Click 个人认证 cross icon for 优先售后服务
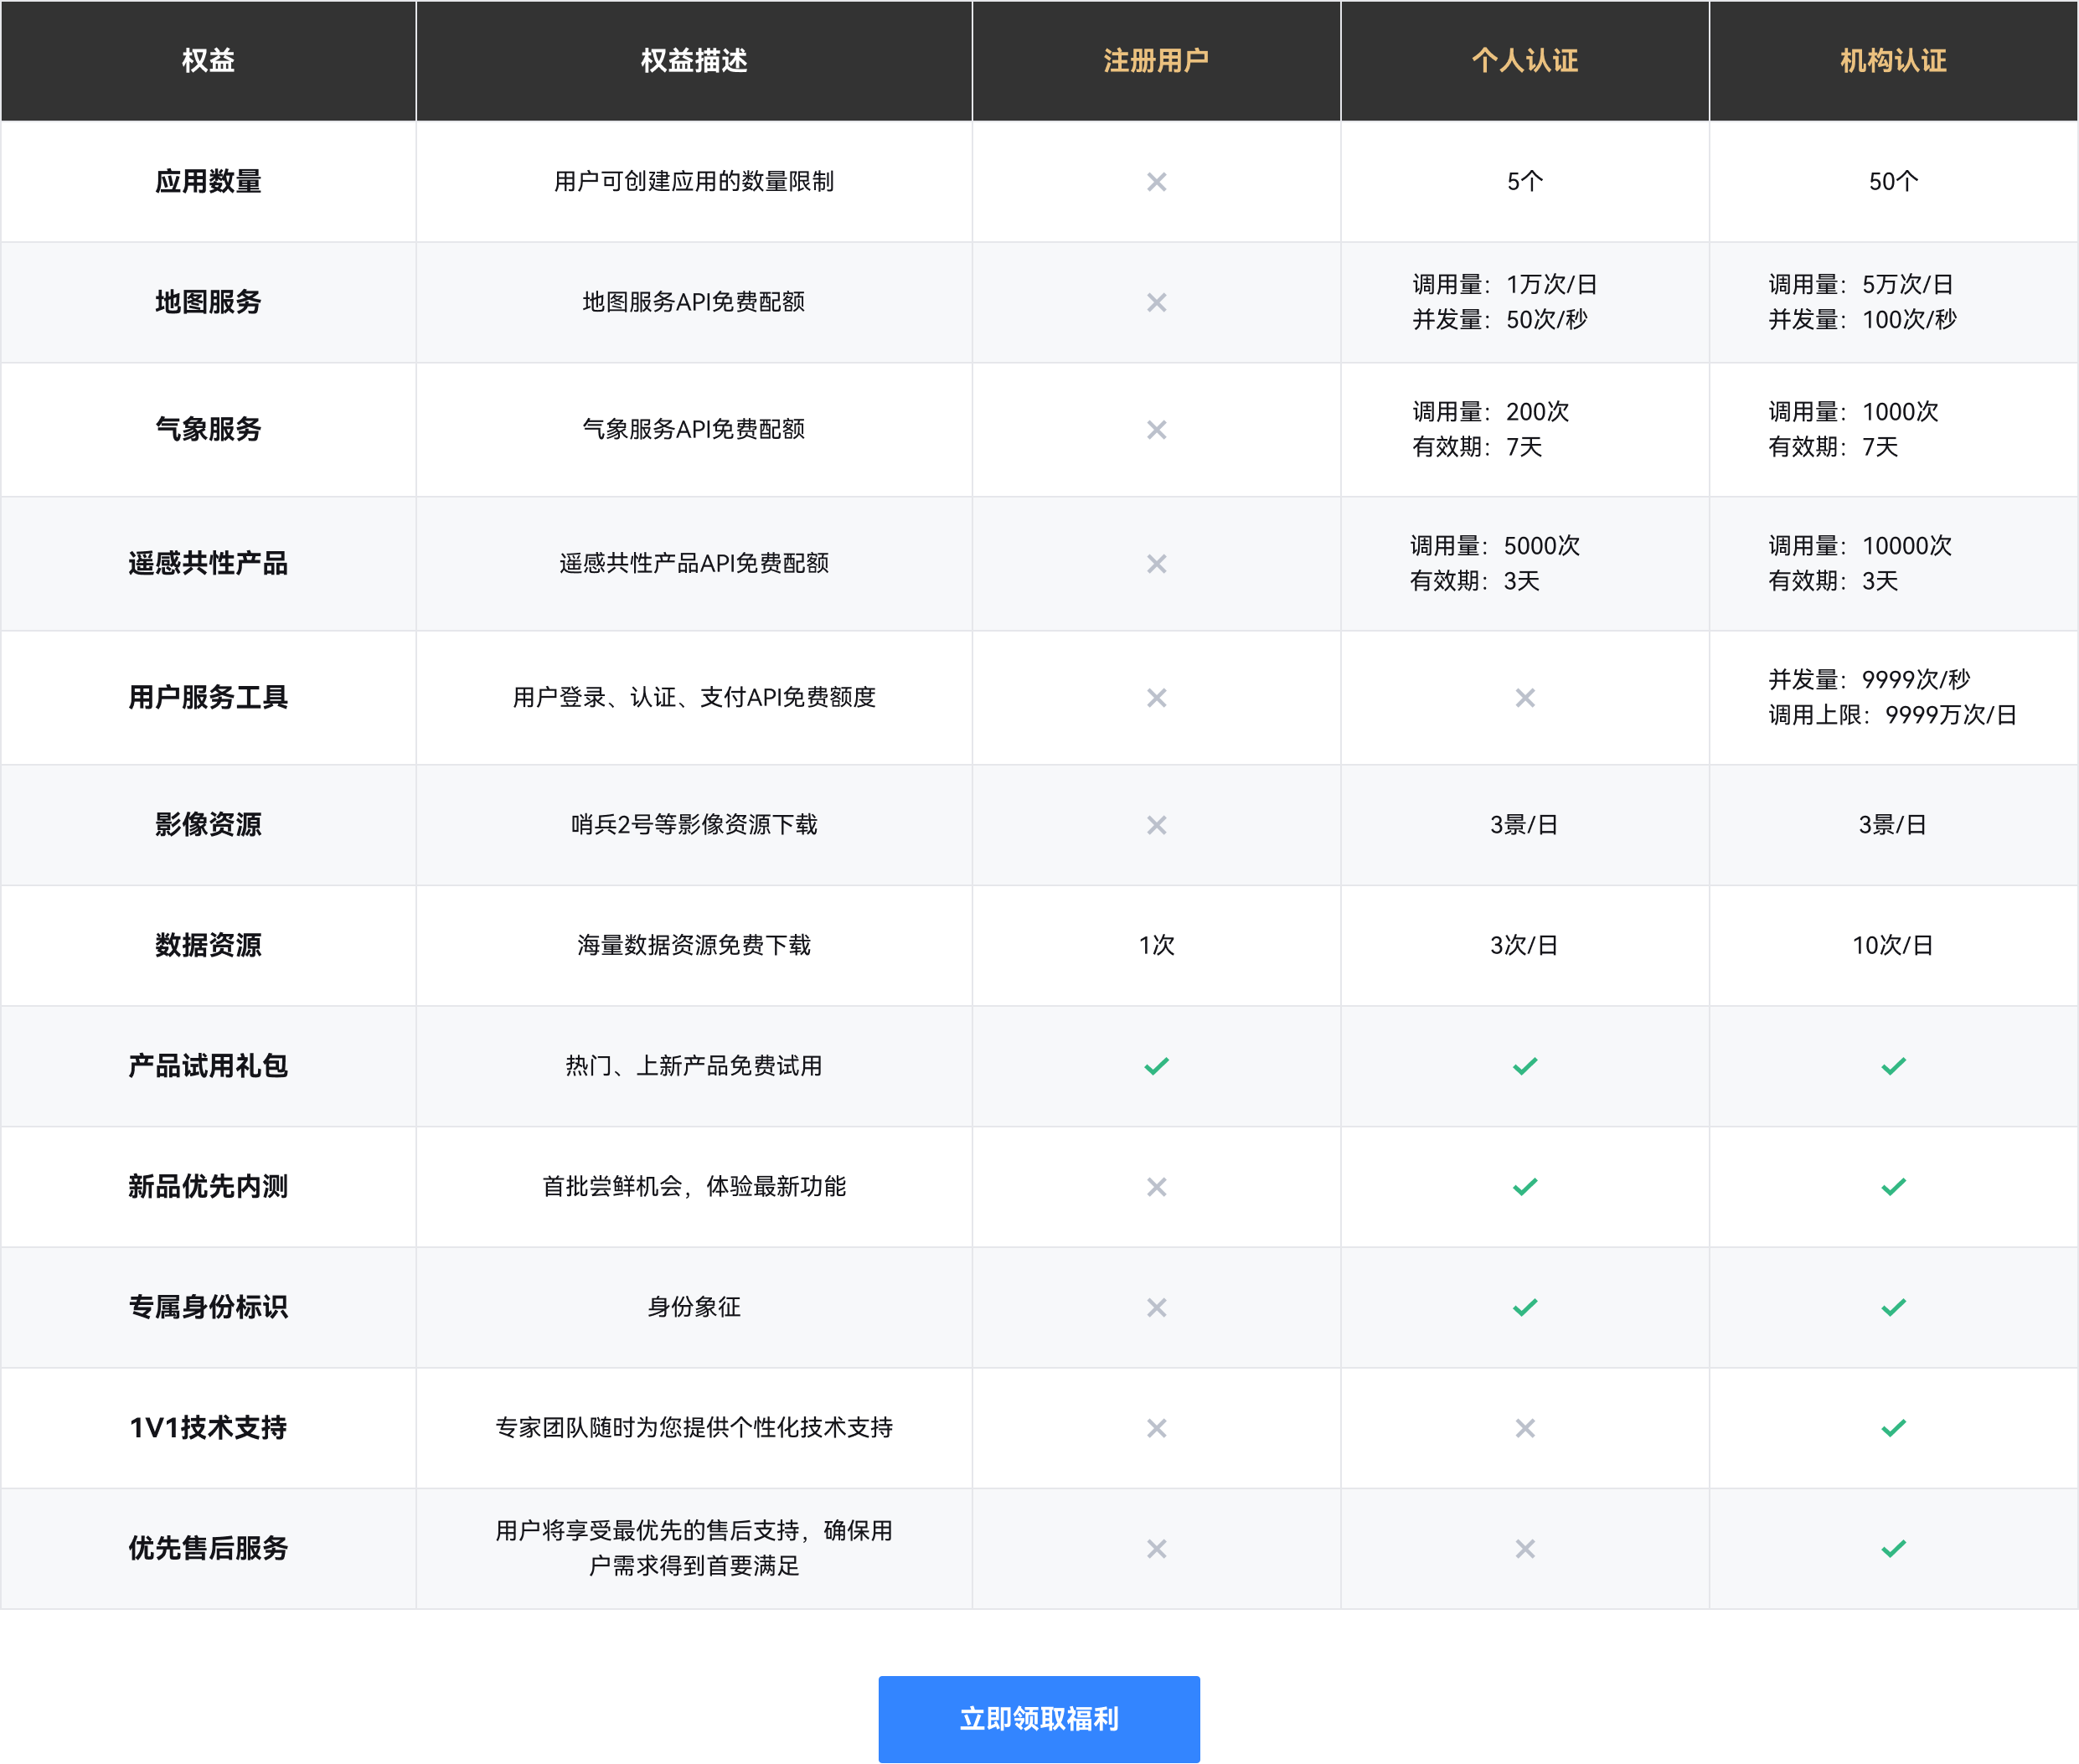The image size is (2079, 1764). tap(1524, 1549)
